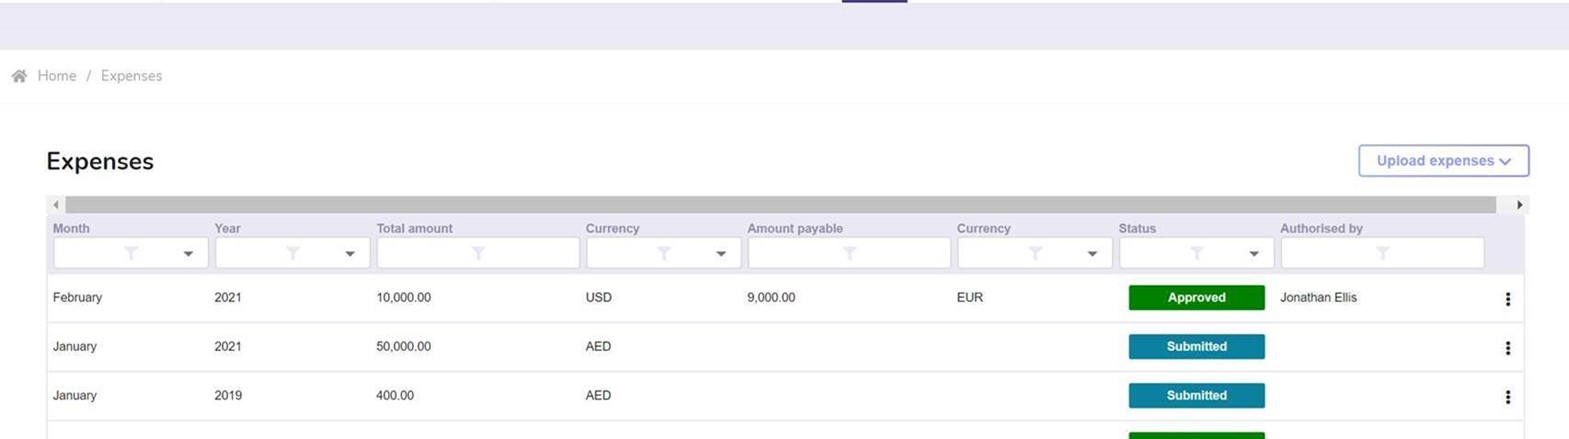Open kebab menu for February 2021 row
Screen dimensions: 1569x439
[x=1507, y=299]
